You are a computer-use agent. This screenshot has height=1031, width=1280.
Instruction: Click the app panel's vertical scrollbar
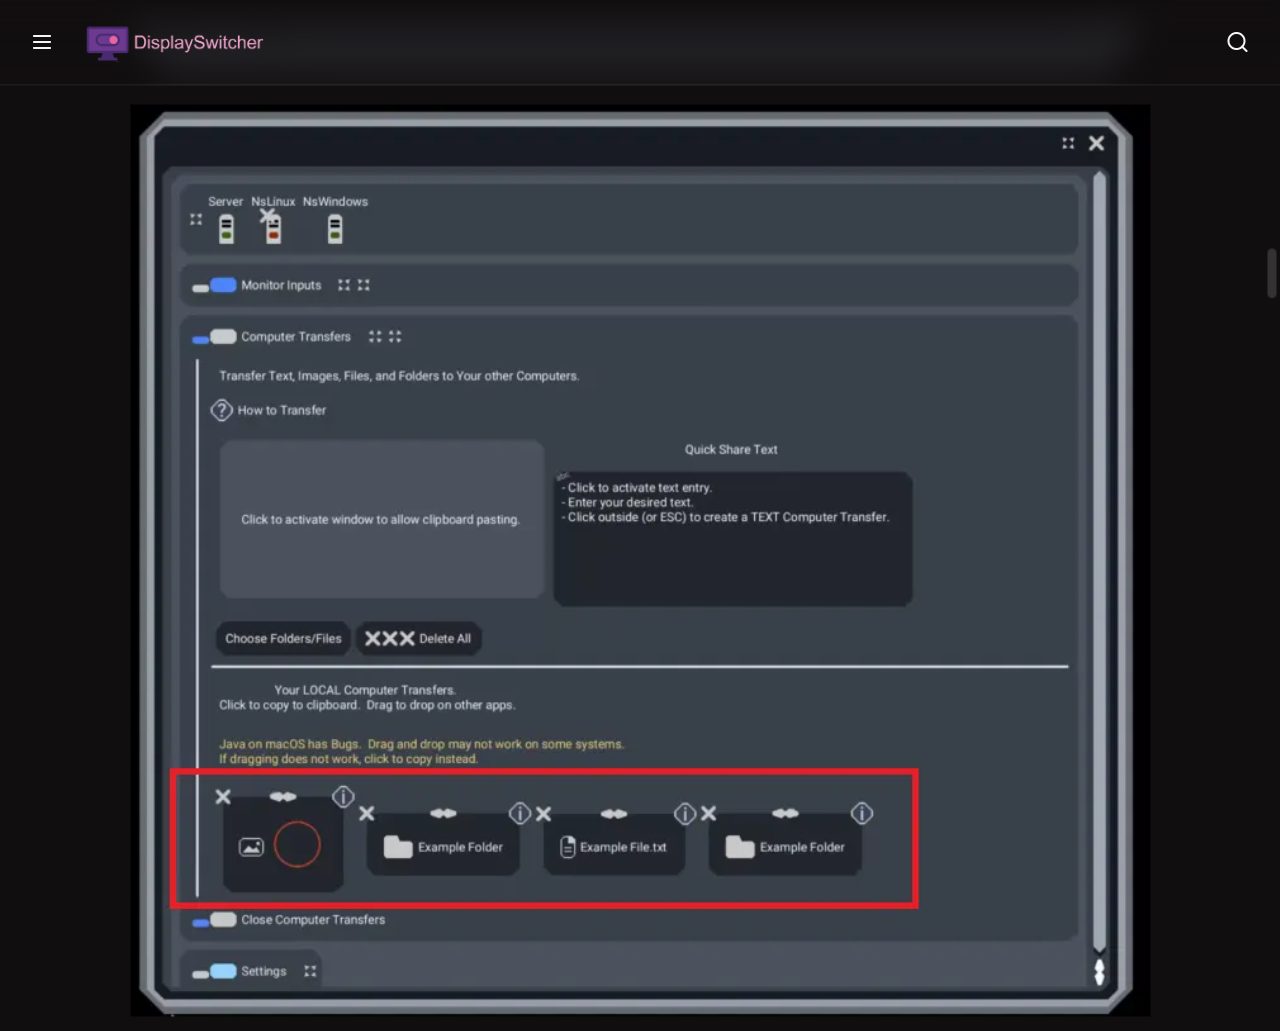click(x=1100, y=560)
